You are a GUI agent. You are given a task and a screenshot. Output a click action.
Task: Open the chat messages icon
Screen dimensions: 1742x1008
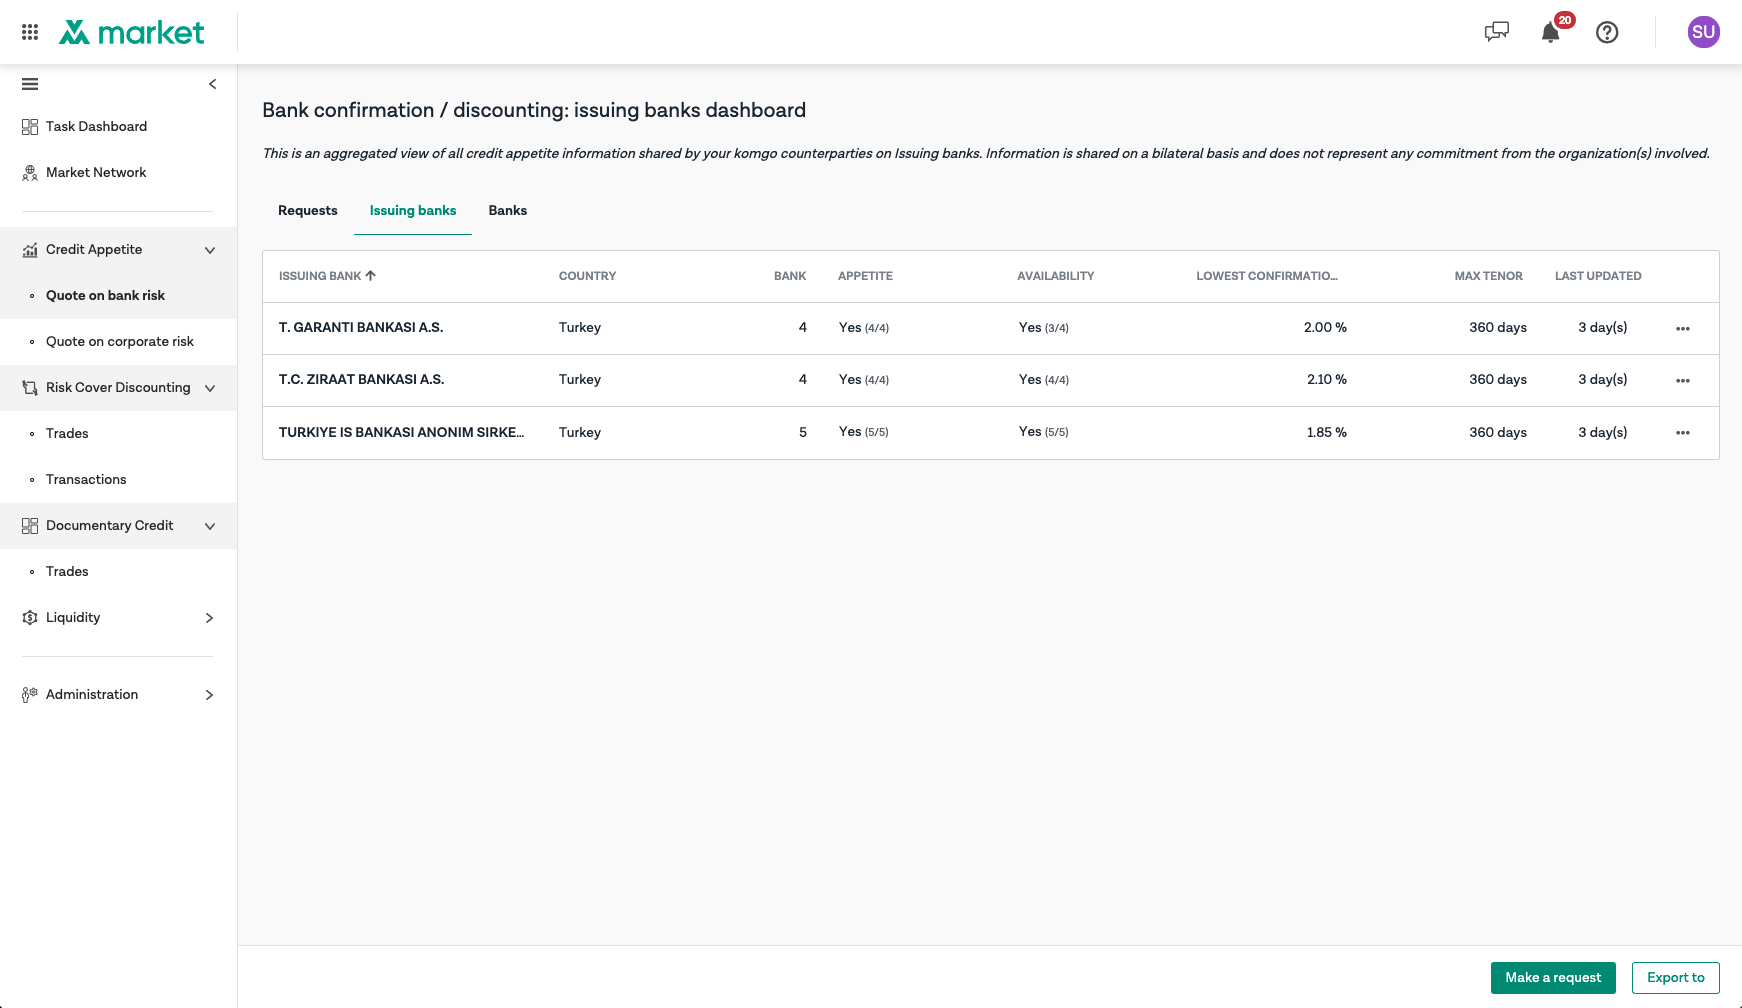pyautogui.click(x=1496, y=32)
